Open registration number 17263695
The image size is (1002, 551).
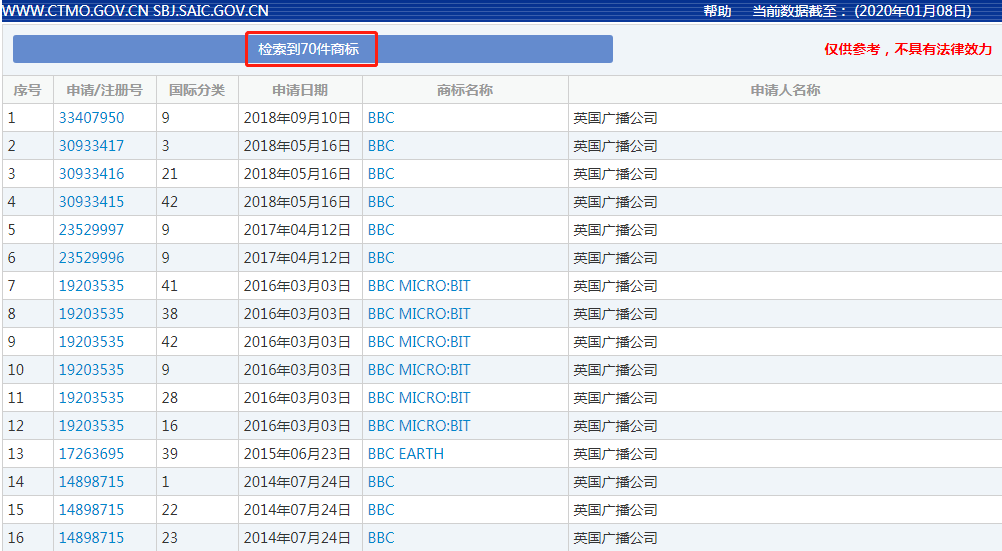91,454
